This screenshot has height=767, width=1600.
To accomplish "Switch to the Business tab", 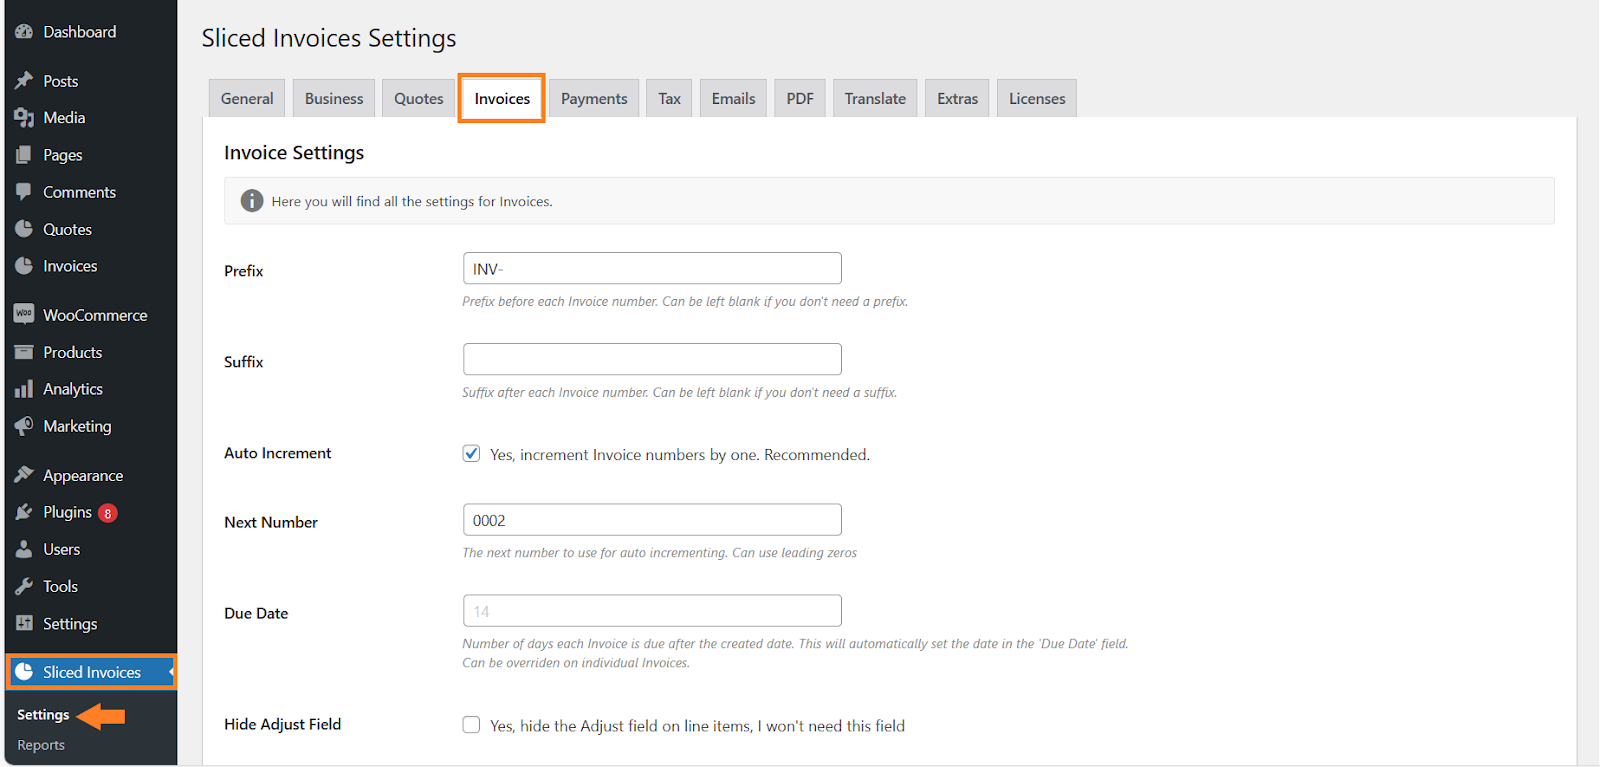I will 334,98.
